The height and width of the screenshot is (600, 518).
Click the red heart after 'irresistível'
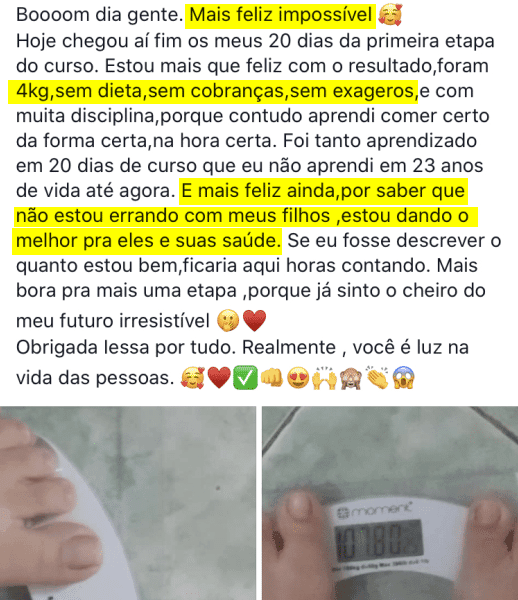[x=254, y=320]
